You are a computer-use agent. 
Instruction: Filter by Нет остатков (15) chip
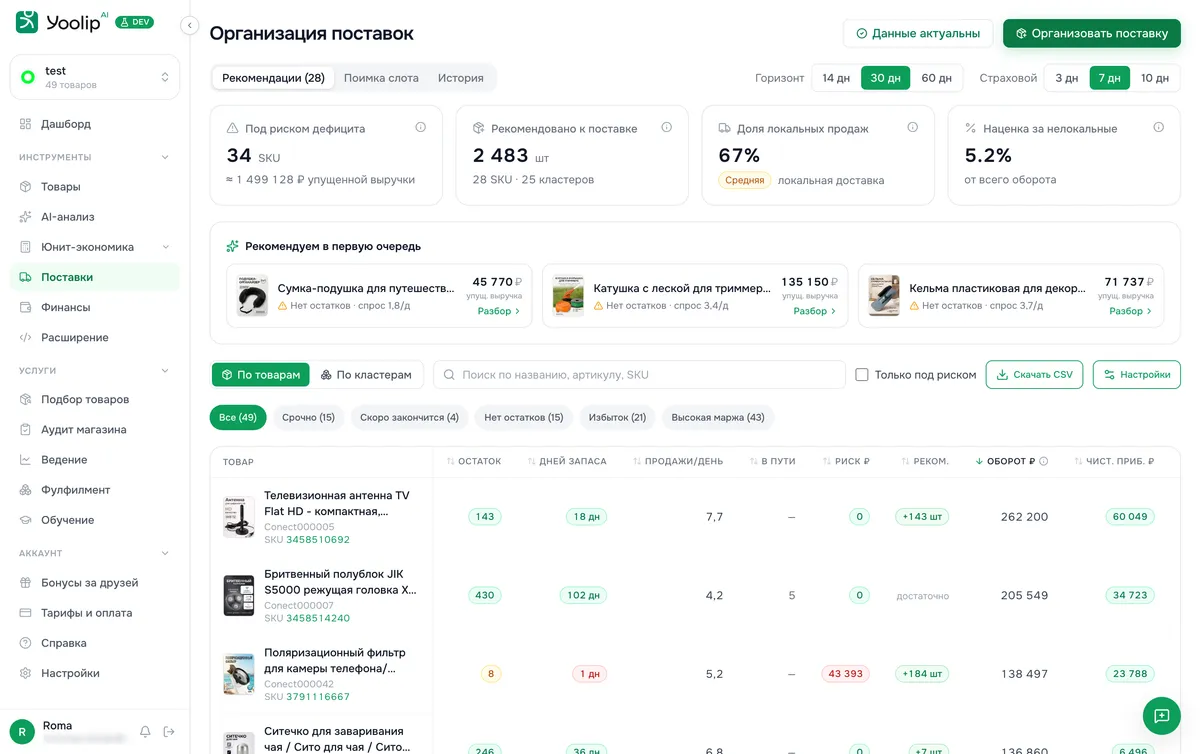(524, 417)
